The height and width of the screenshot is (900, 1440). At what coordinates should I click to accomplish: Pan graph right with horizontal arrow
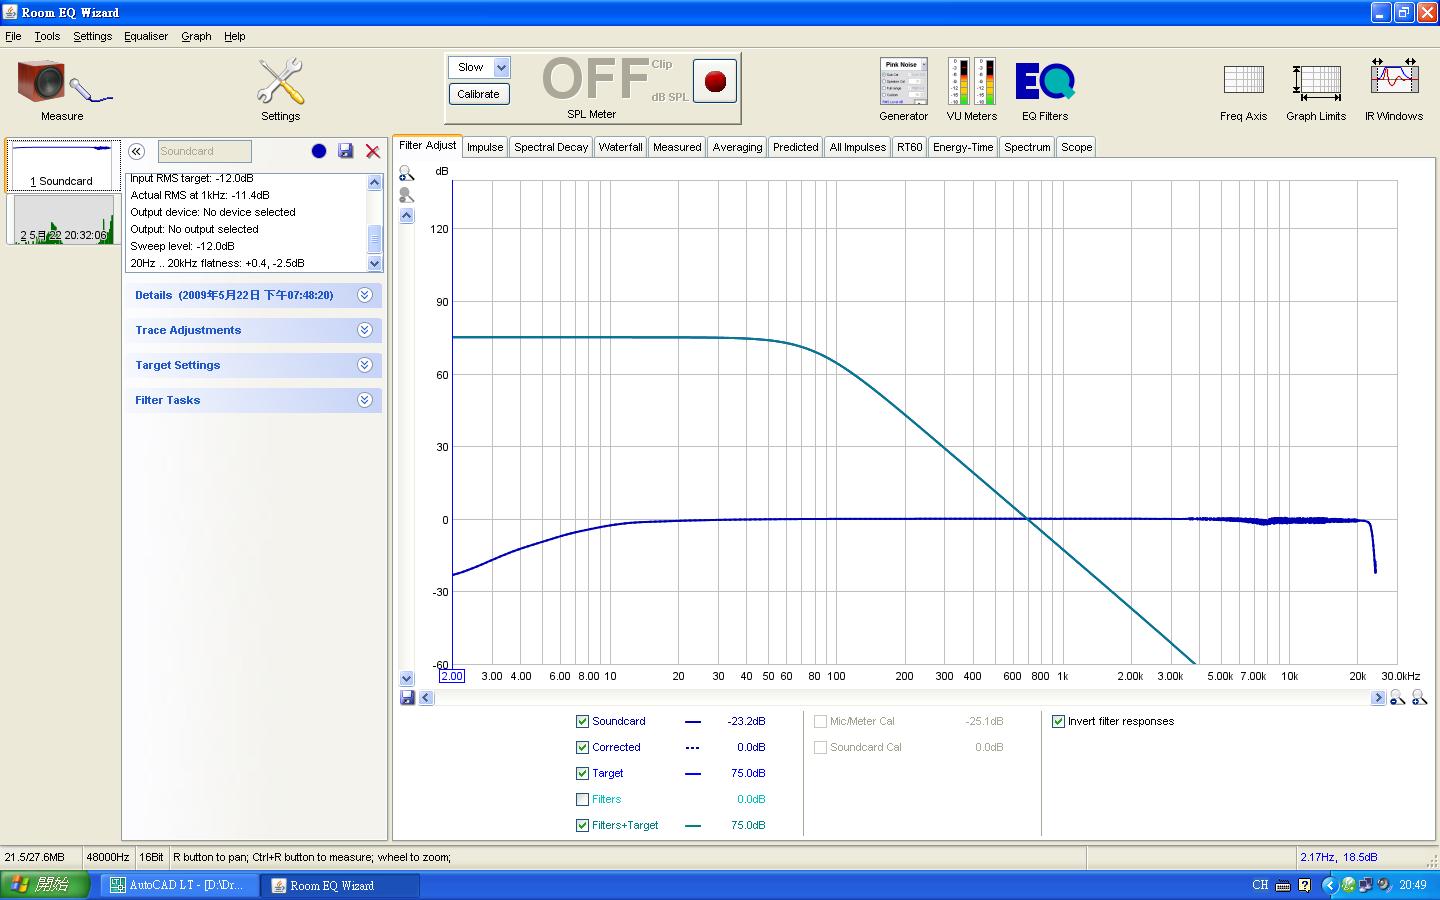click(1378, 698)
